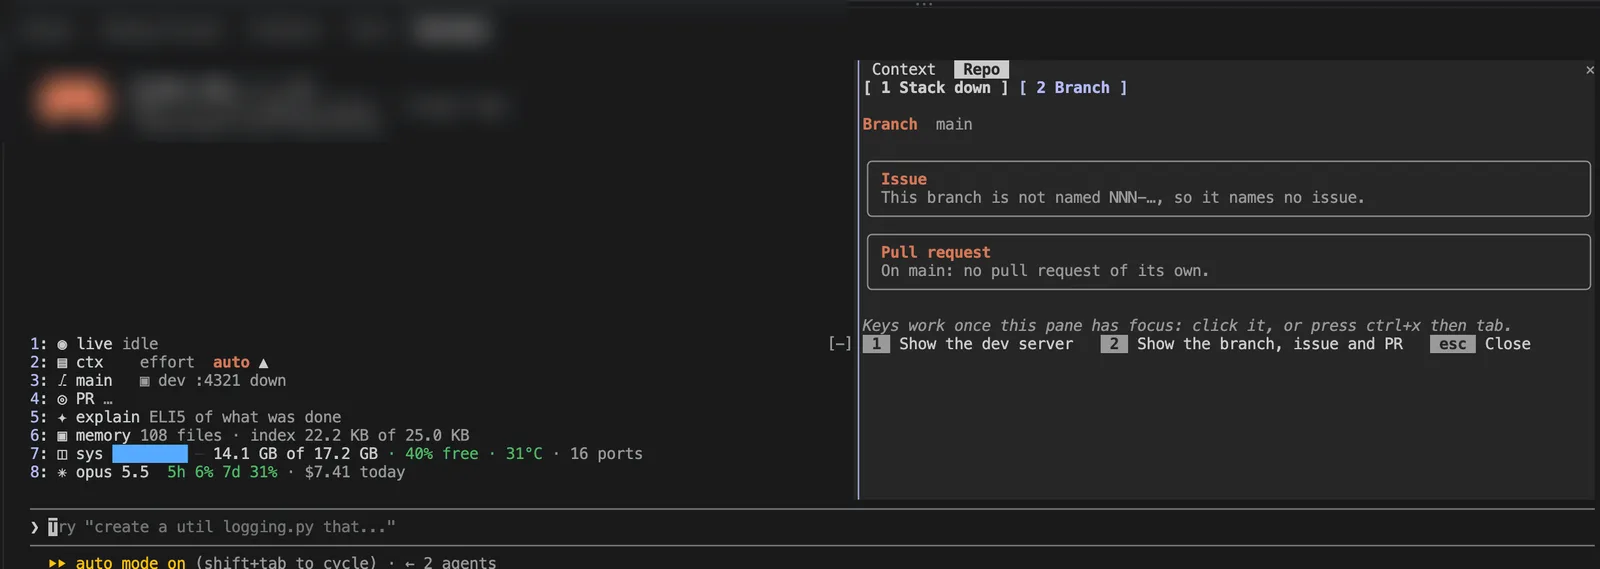This screenshot has height=569, width=1600.
Task: Click 'ctx' label in row 2
Action: 89,363
